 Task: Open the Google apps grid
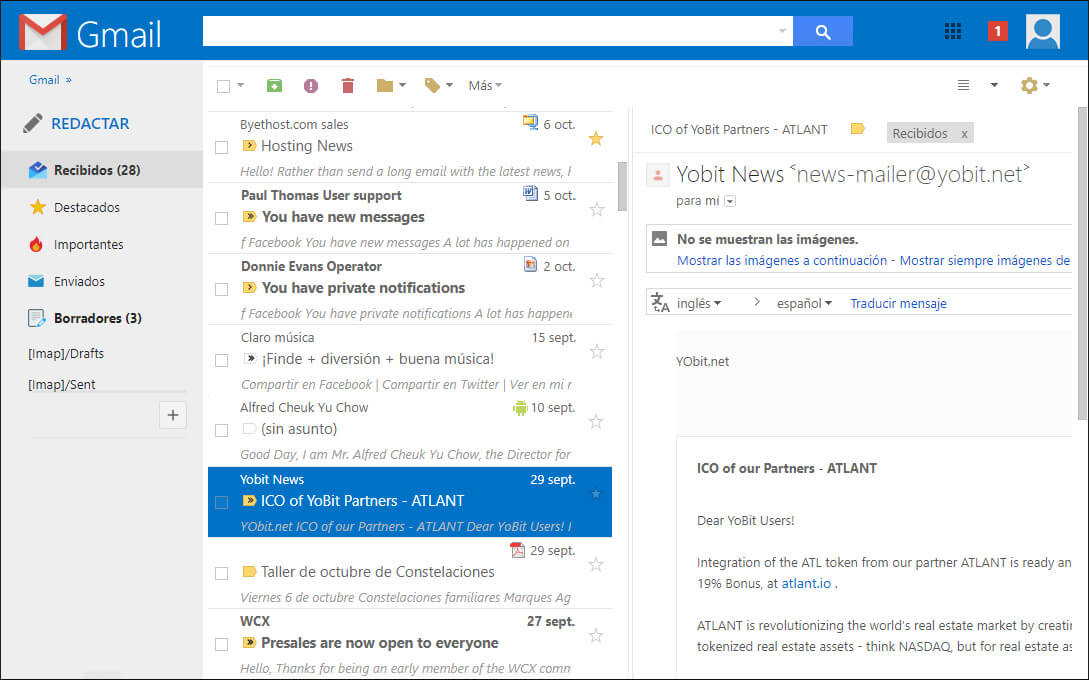tap(953, 31)
